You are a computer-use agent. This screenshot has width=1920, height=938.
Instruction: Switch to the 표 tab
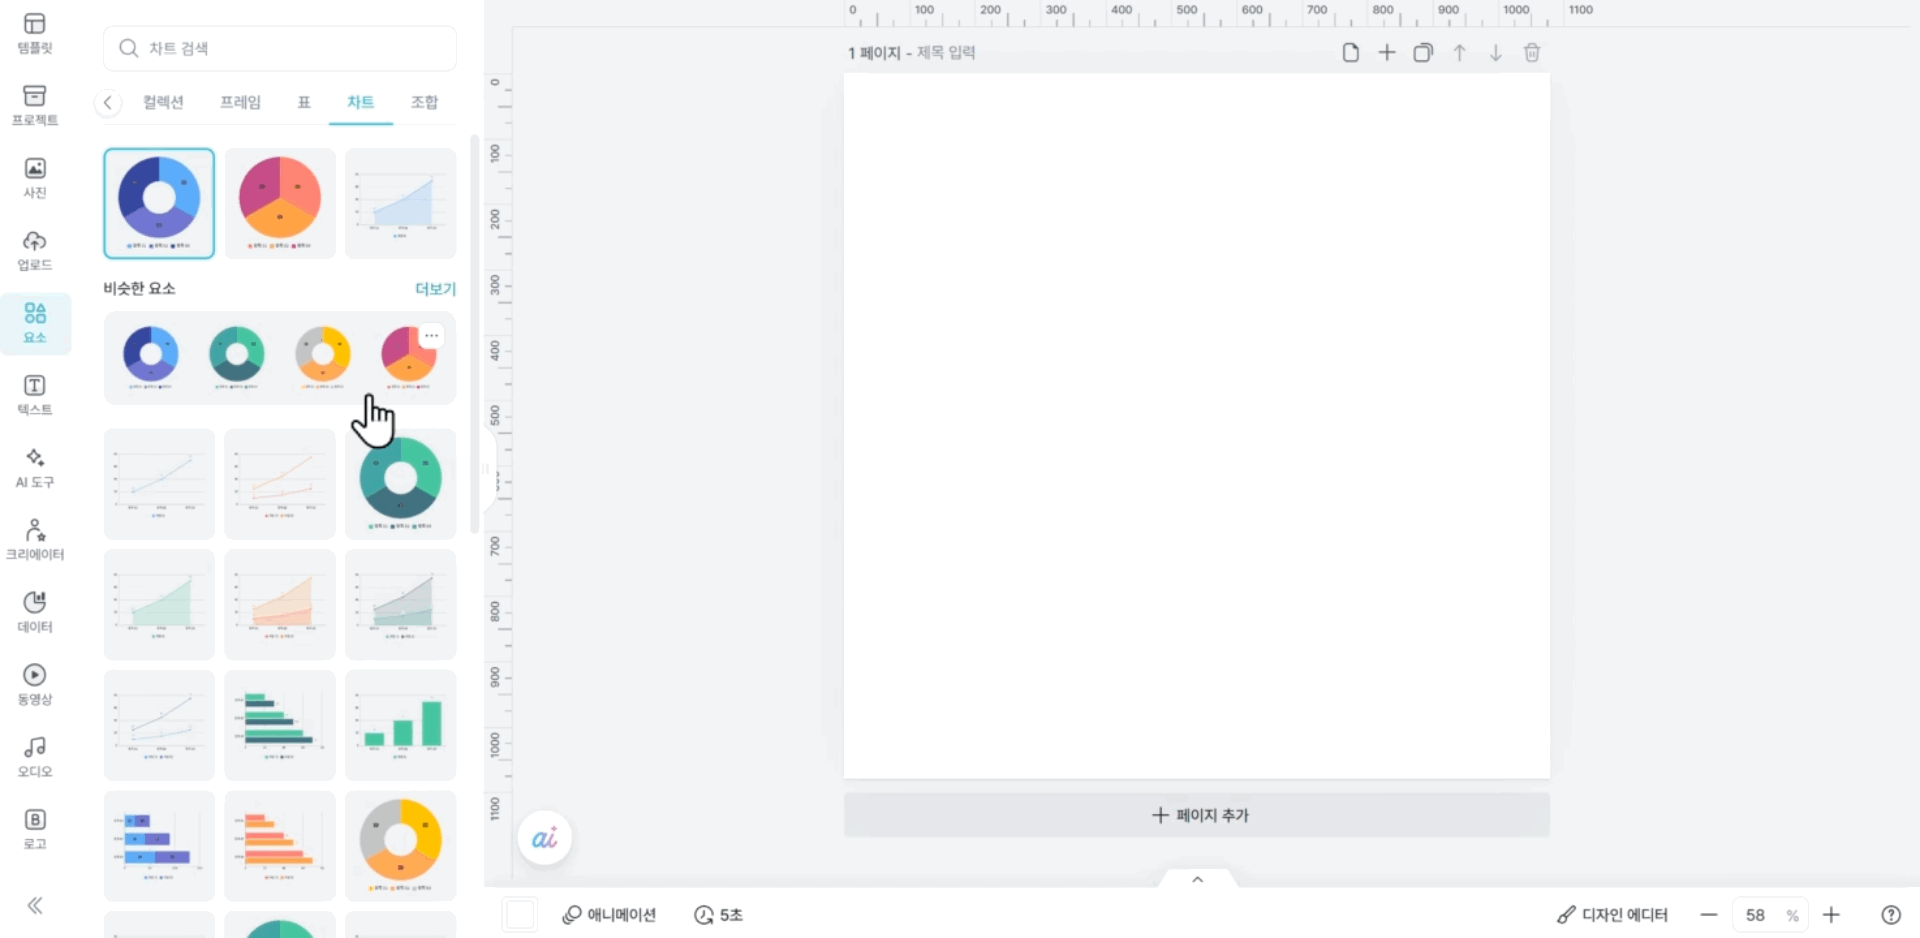pyautogui.click(x=304, y=102)
